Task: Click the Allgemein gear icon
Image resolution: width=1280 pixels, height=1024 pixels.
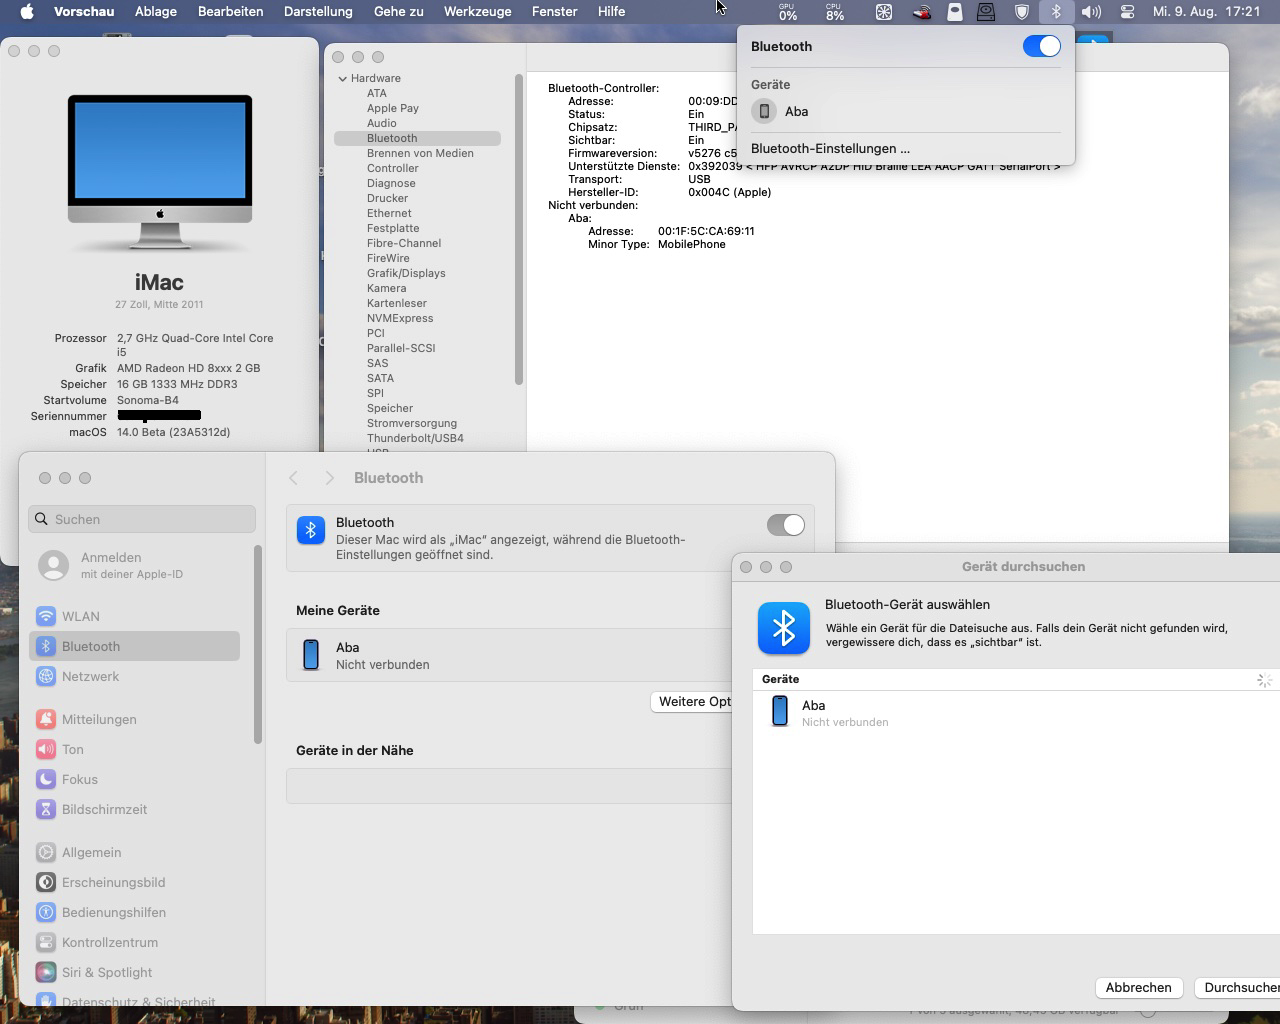Action: coord(45,852)
